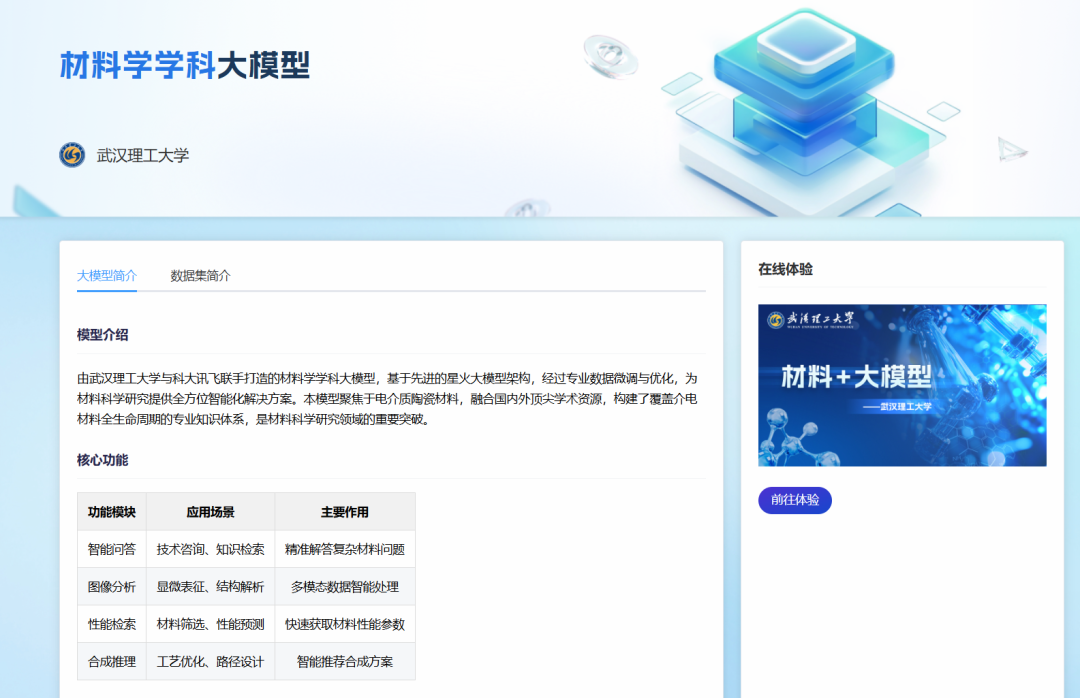The height and width of the screenshot is (698, 1080).
Task: Click the 合成推理 table row
Action: point(112,661)
